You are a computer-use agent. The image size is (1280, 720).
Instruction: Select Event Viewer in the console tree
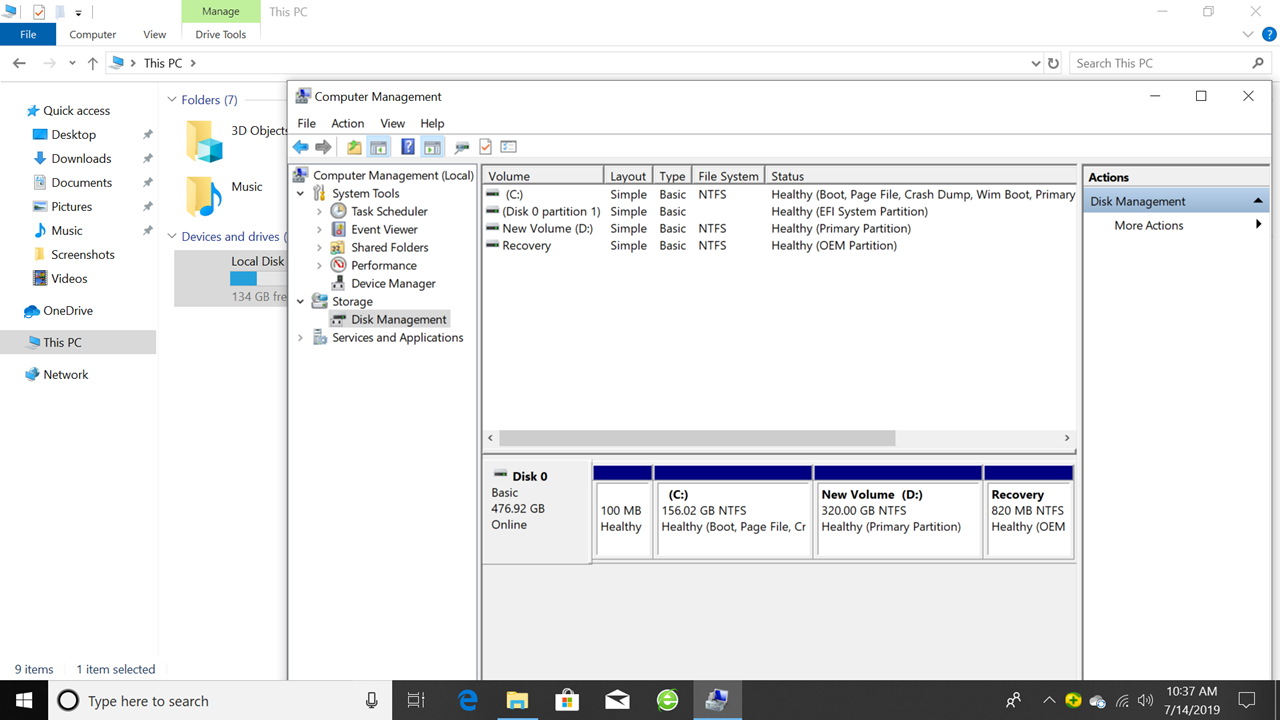(x=384, y=230)
